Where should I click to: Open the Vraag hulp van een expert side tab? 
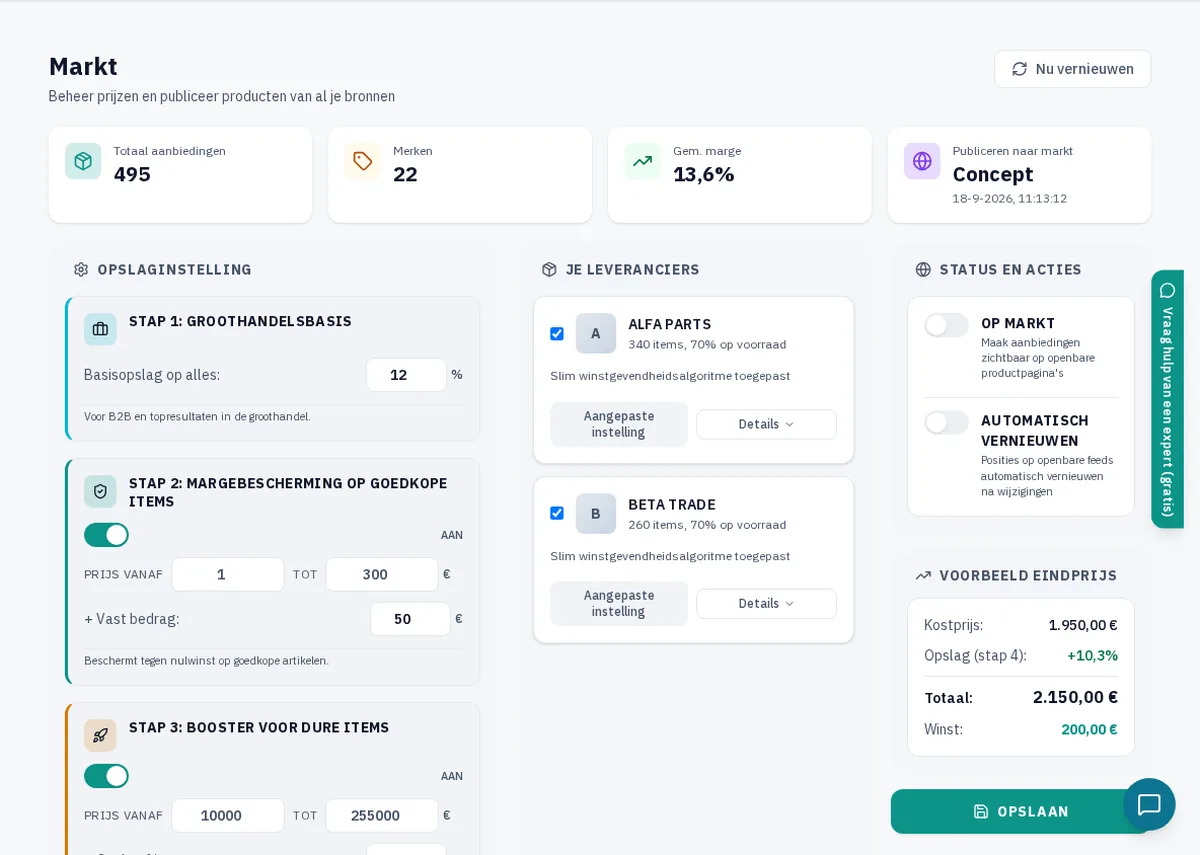pos(1167,399)
